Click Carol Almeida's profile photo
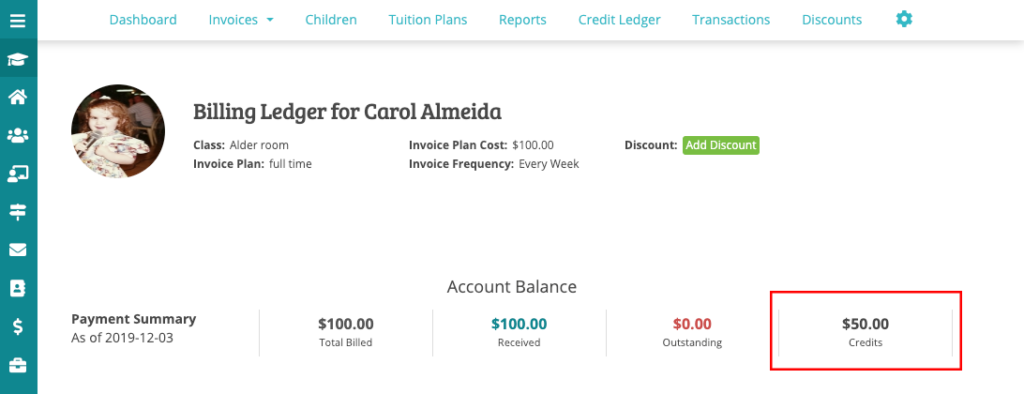Screen dimensions: 1024x394 coord(118,131)
